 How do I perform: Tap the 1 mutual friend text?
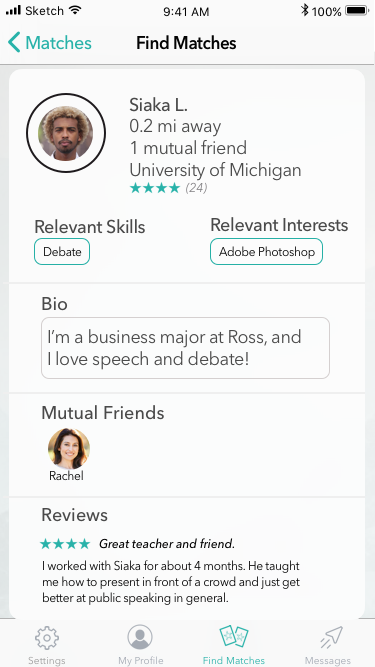(x=188, y=148)
